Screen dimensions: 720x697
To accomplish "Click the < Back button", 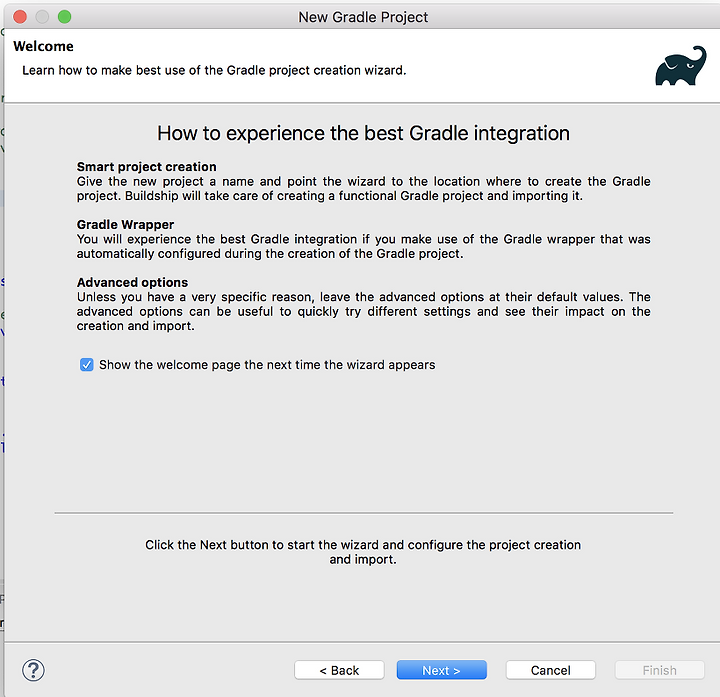I will tap(339, 670).
